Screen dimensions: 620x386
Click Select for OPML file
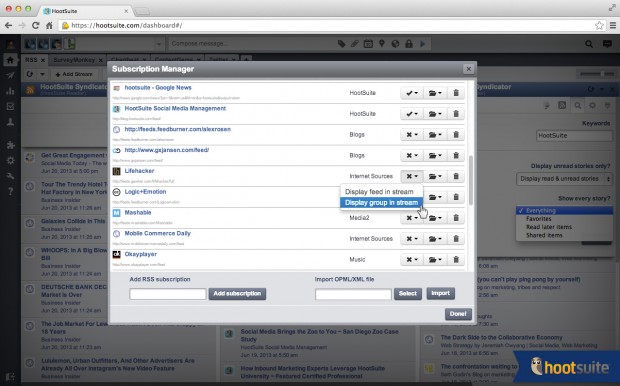pos(408,293)
